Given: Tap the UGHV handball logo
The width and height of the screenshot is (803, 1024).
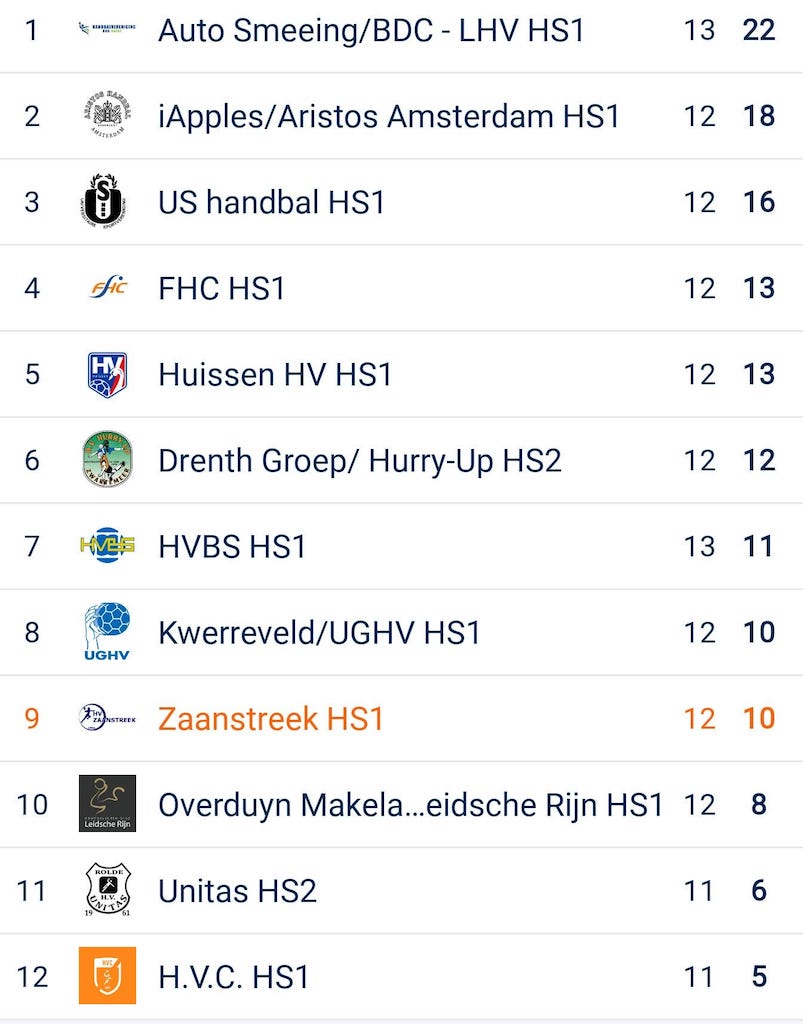Looking at the screenshot, I should 107,632.
